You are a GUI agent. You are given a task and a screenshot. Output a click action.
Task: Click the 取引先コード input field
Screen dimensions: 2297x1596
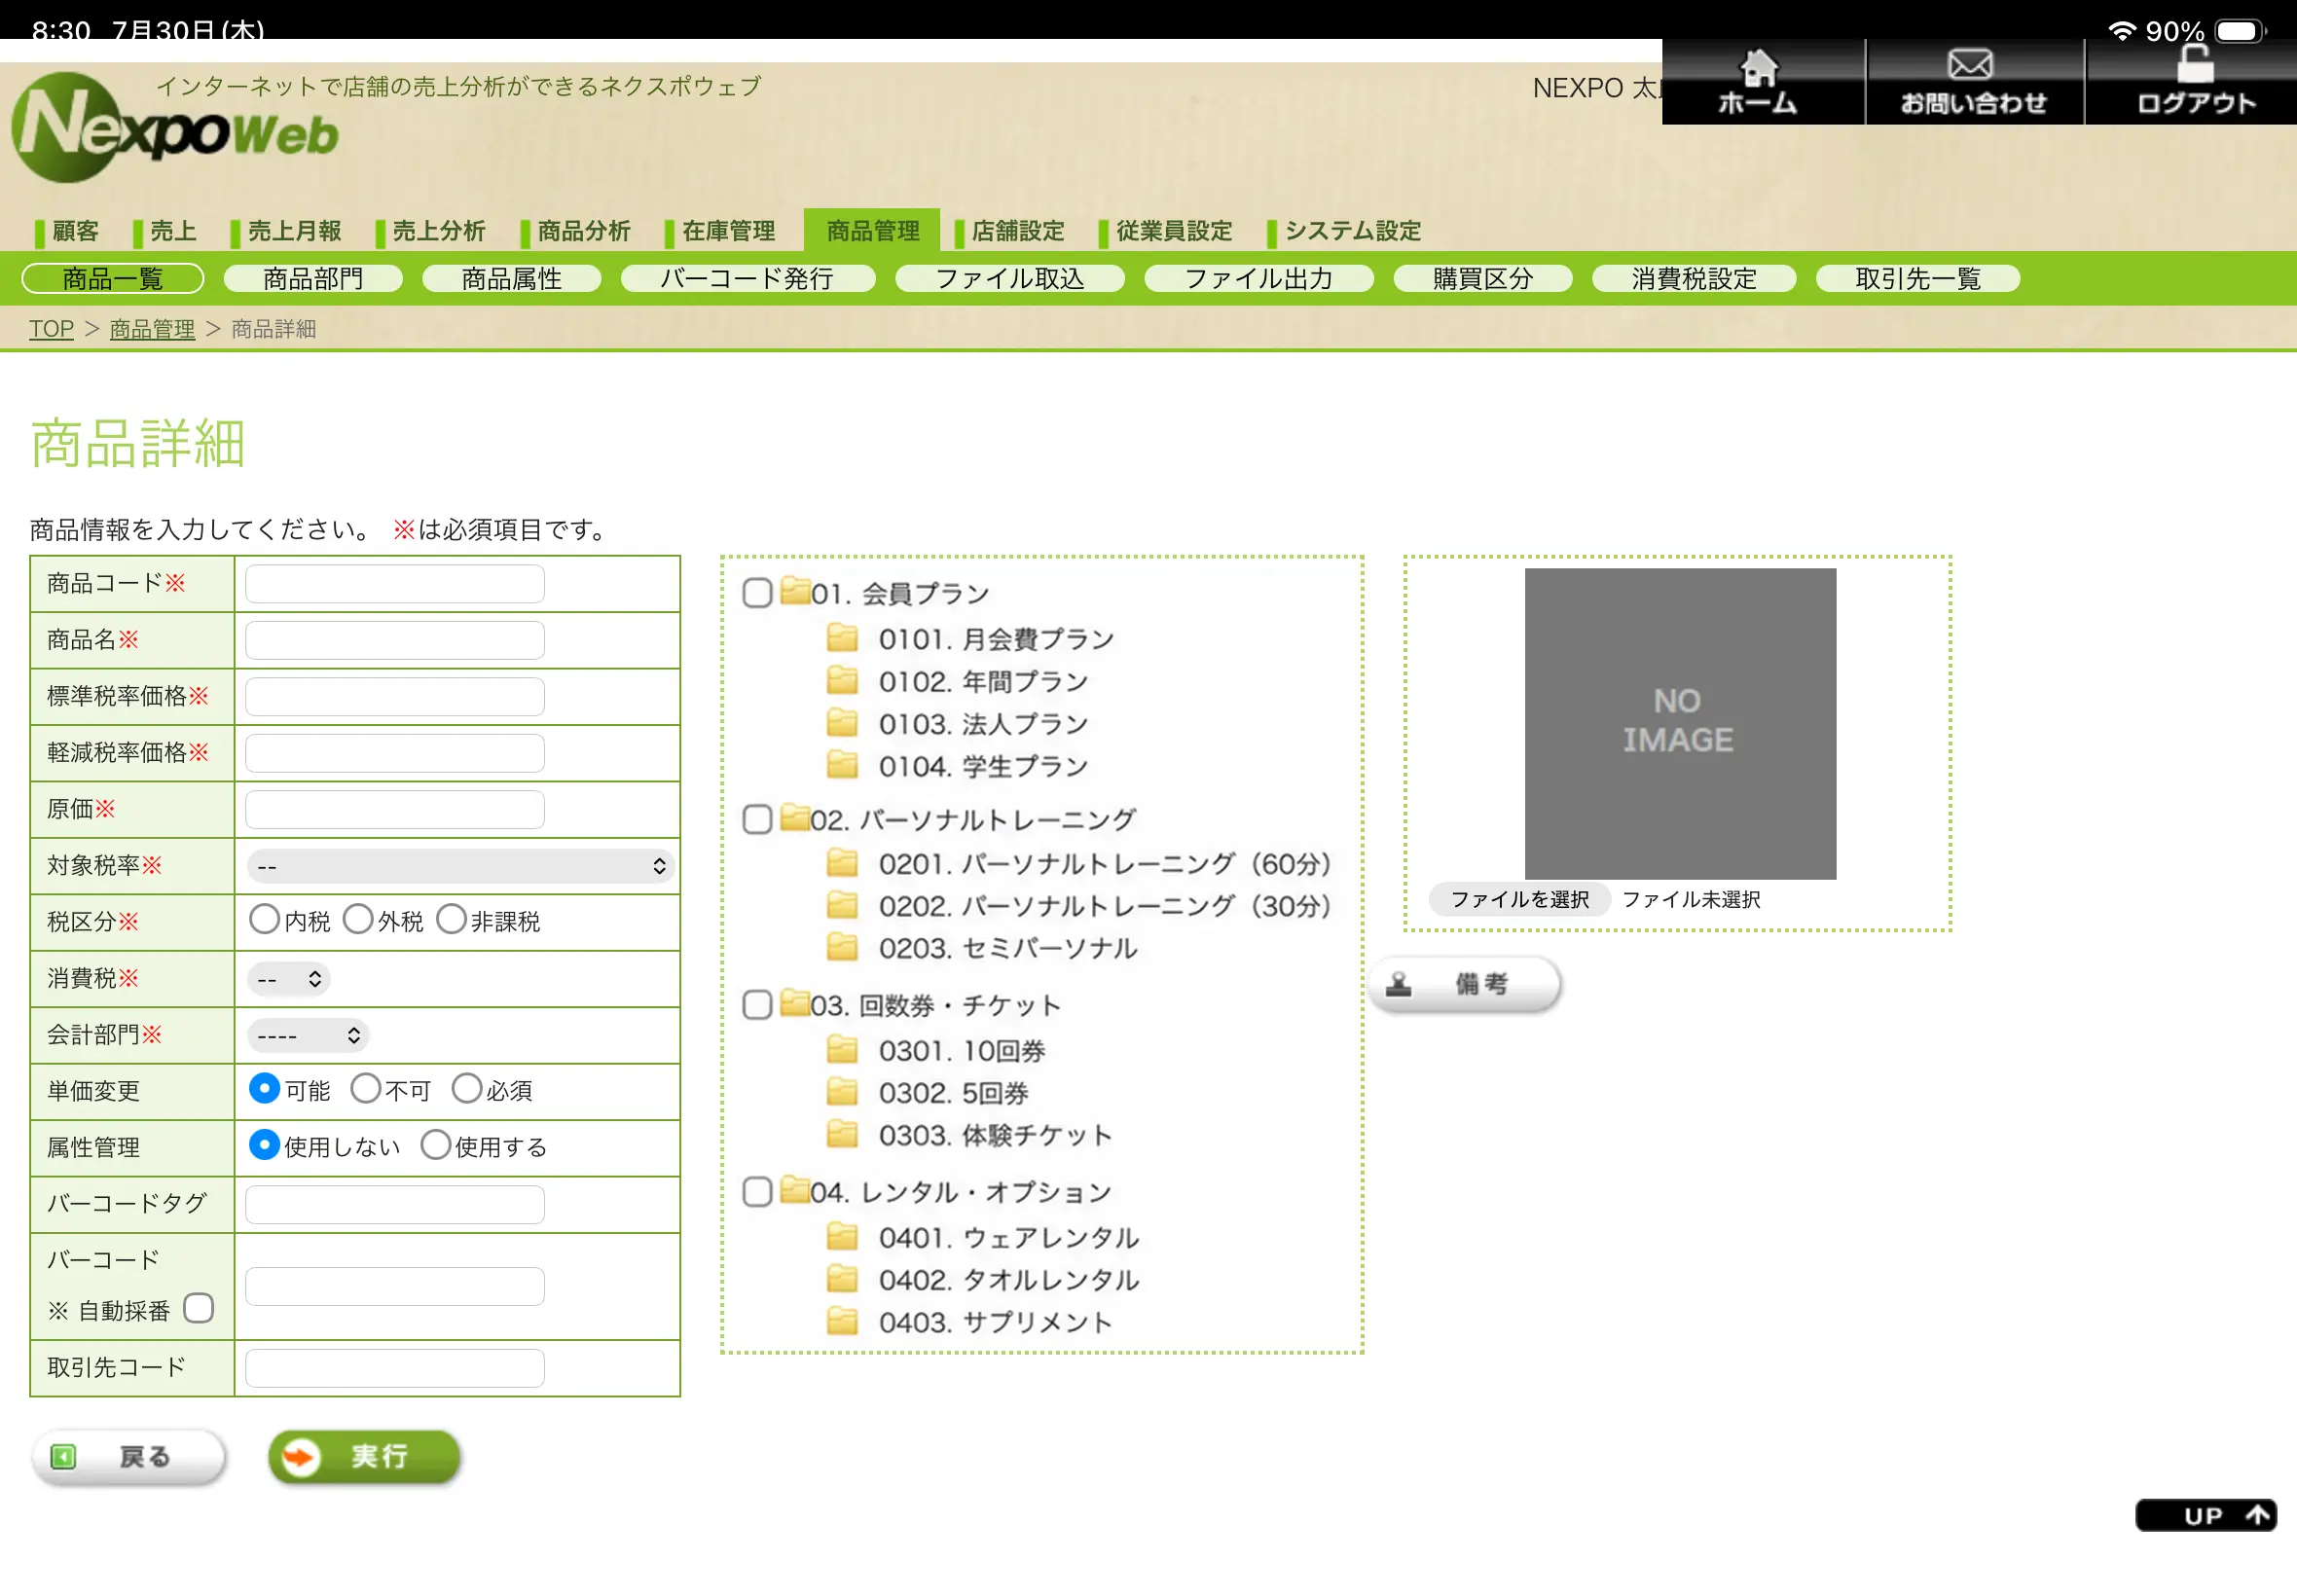pyautogui.click(x=395, y=1368)
